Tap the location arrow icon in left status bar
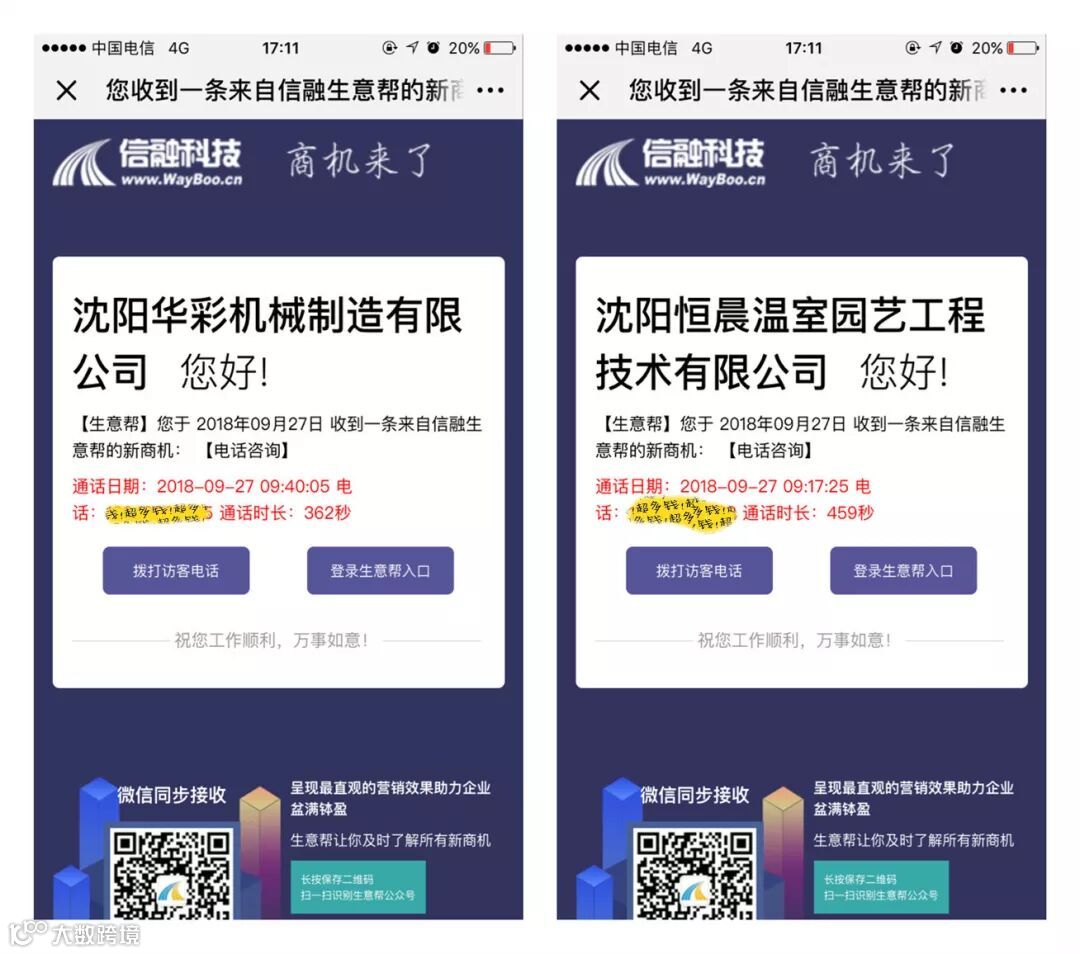The width and height of the screenshot is (1080, 954). (x=412, y=48)
